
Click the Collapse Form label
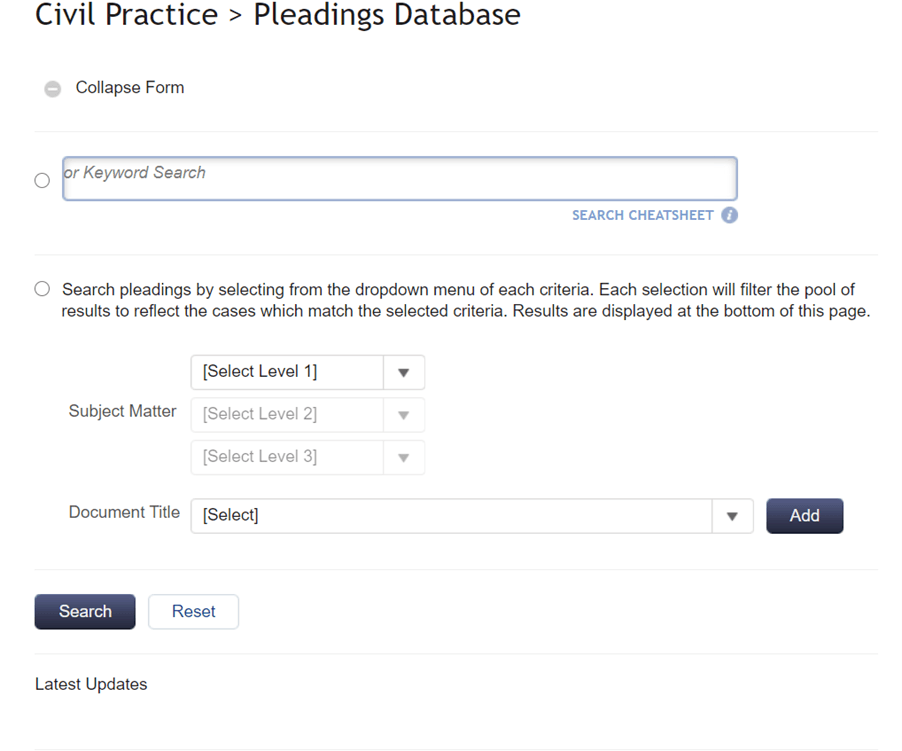coord(130,87)
